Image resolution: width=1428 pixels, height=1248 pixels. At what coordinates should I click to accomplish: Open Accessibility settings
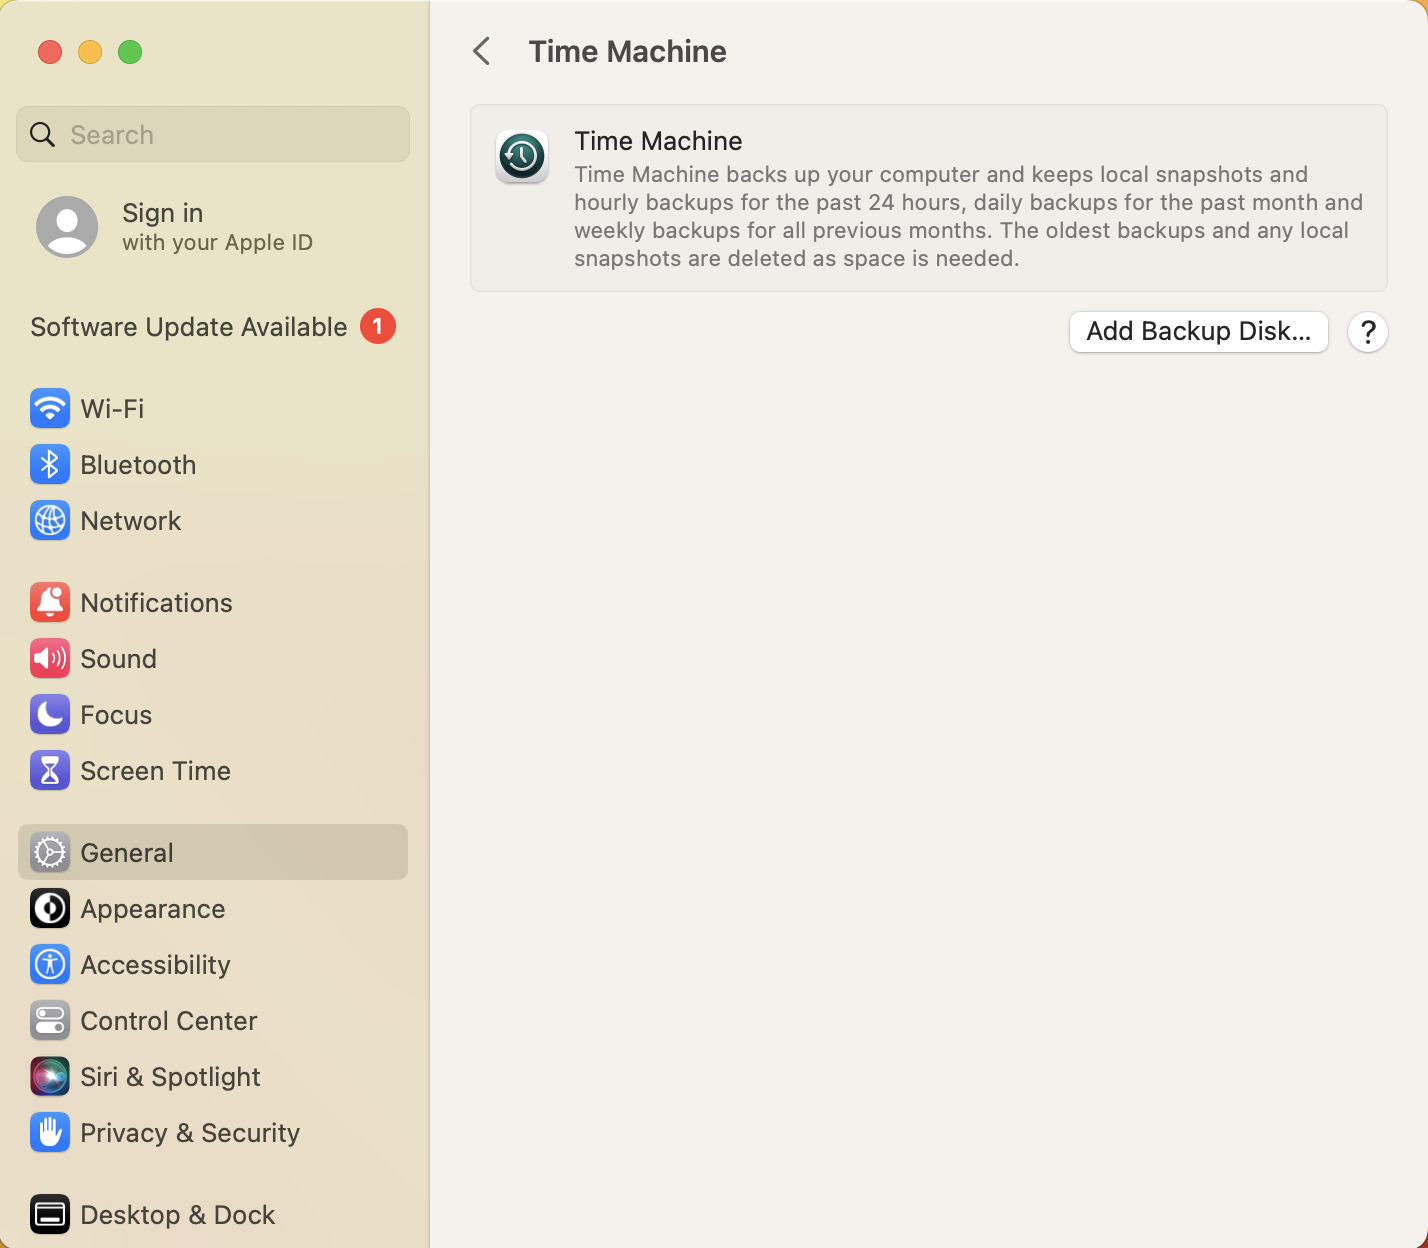pyautogui.click(x=155, y=964)
